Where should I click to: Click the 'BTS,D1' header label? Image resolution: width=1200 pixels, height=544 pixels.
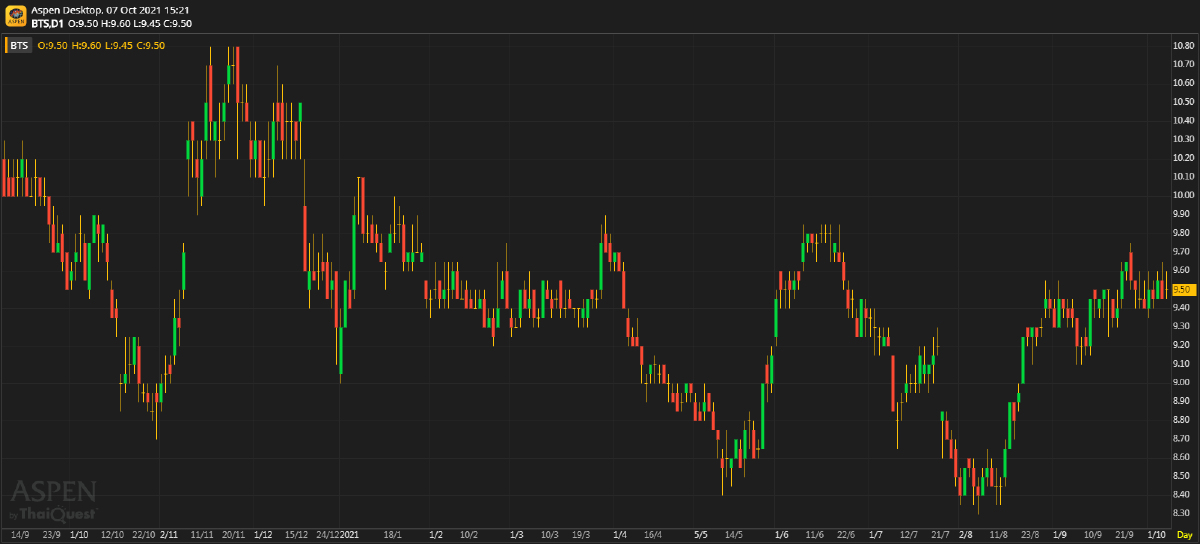click(48, 22)
